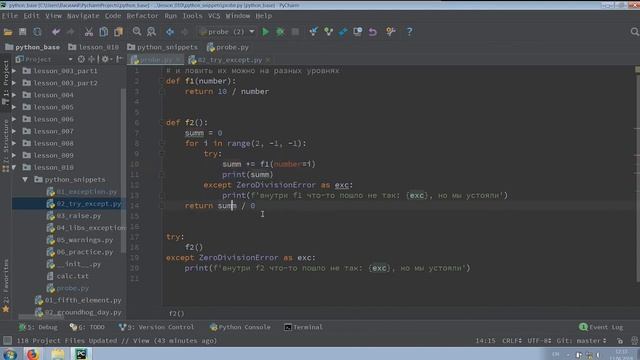This screenshot has height=360, width=640.
Task: Expand the lesson_006 folder
Action: [14, 119]
